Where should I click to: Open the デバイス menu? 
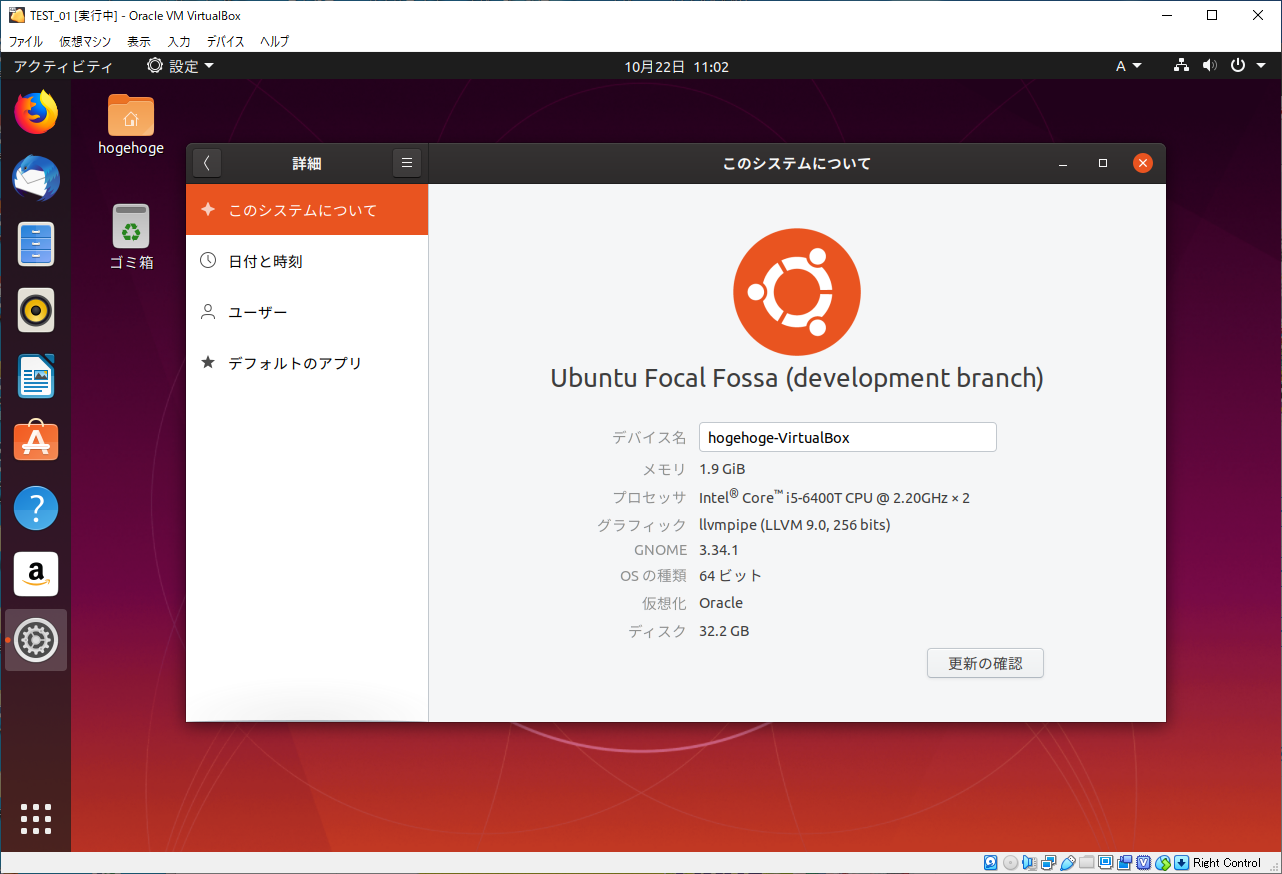(226, 41)
